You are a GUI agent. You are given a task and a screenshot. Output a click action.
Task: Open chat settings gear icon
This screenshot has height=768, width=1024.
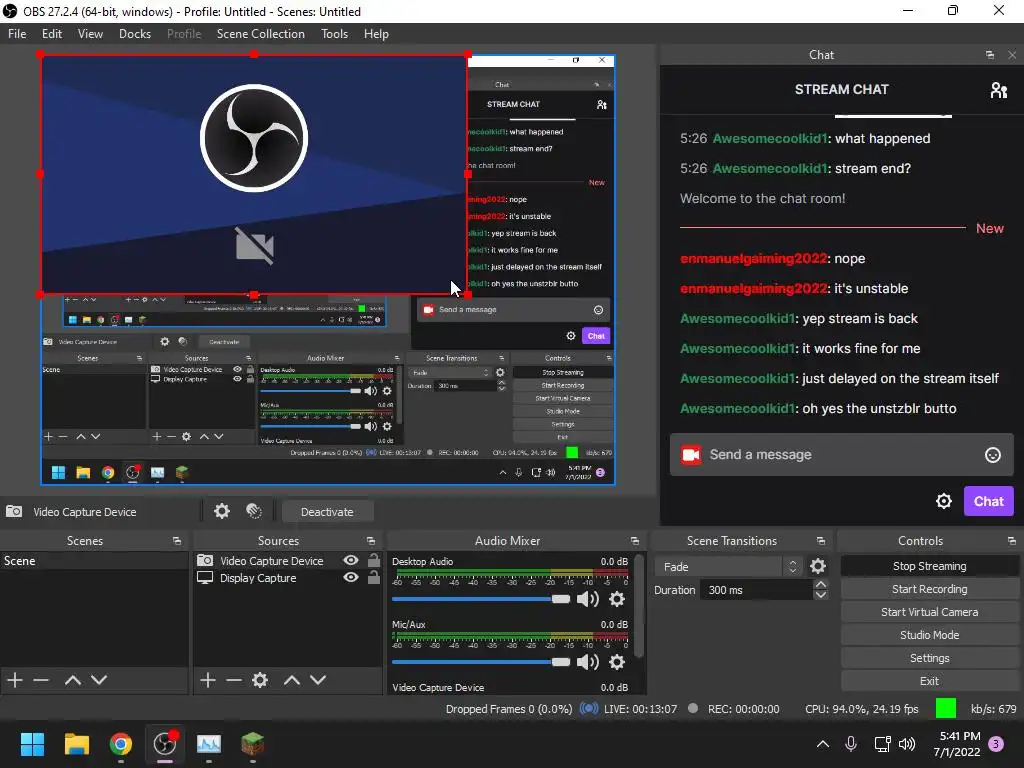click(x=944, y=501)
